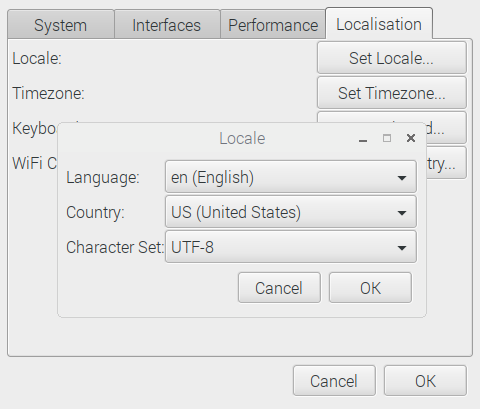Click the Character Set dropdown arrow
Image resolution: width=480 pixels, height=409 pixels.
click(402, 248)
